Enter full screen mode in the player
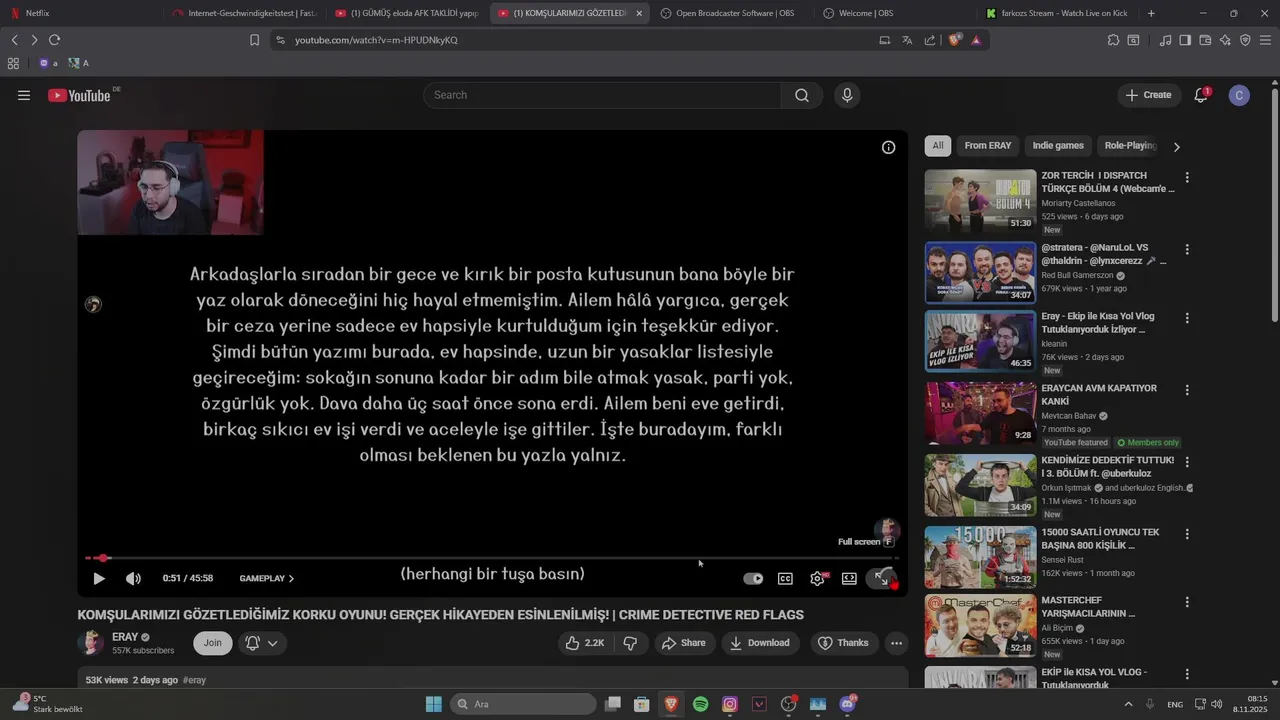This screenshot has height=720, width=1280. 881,578
